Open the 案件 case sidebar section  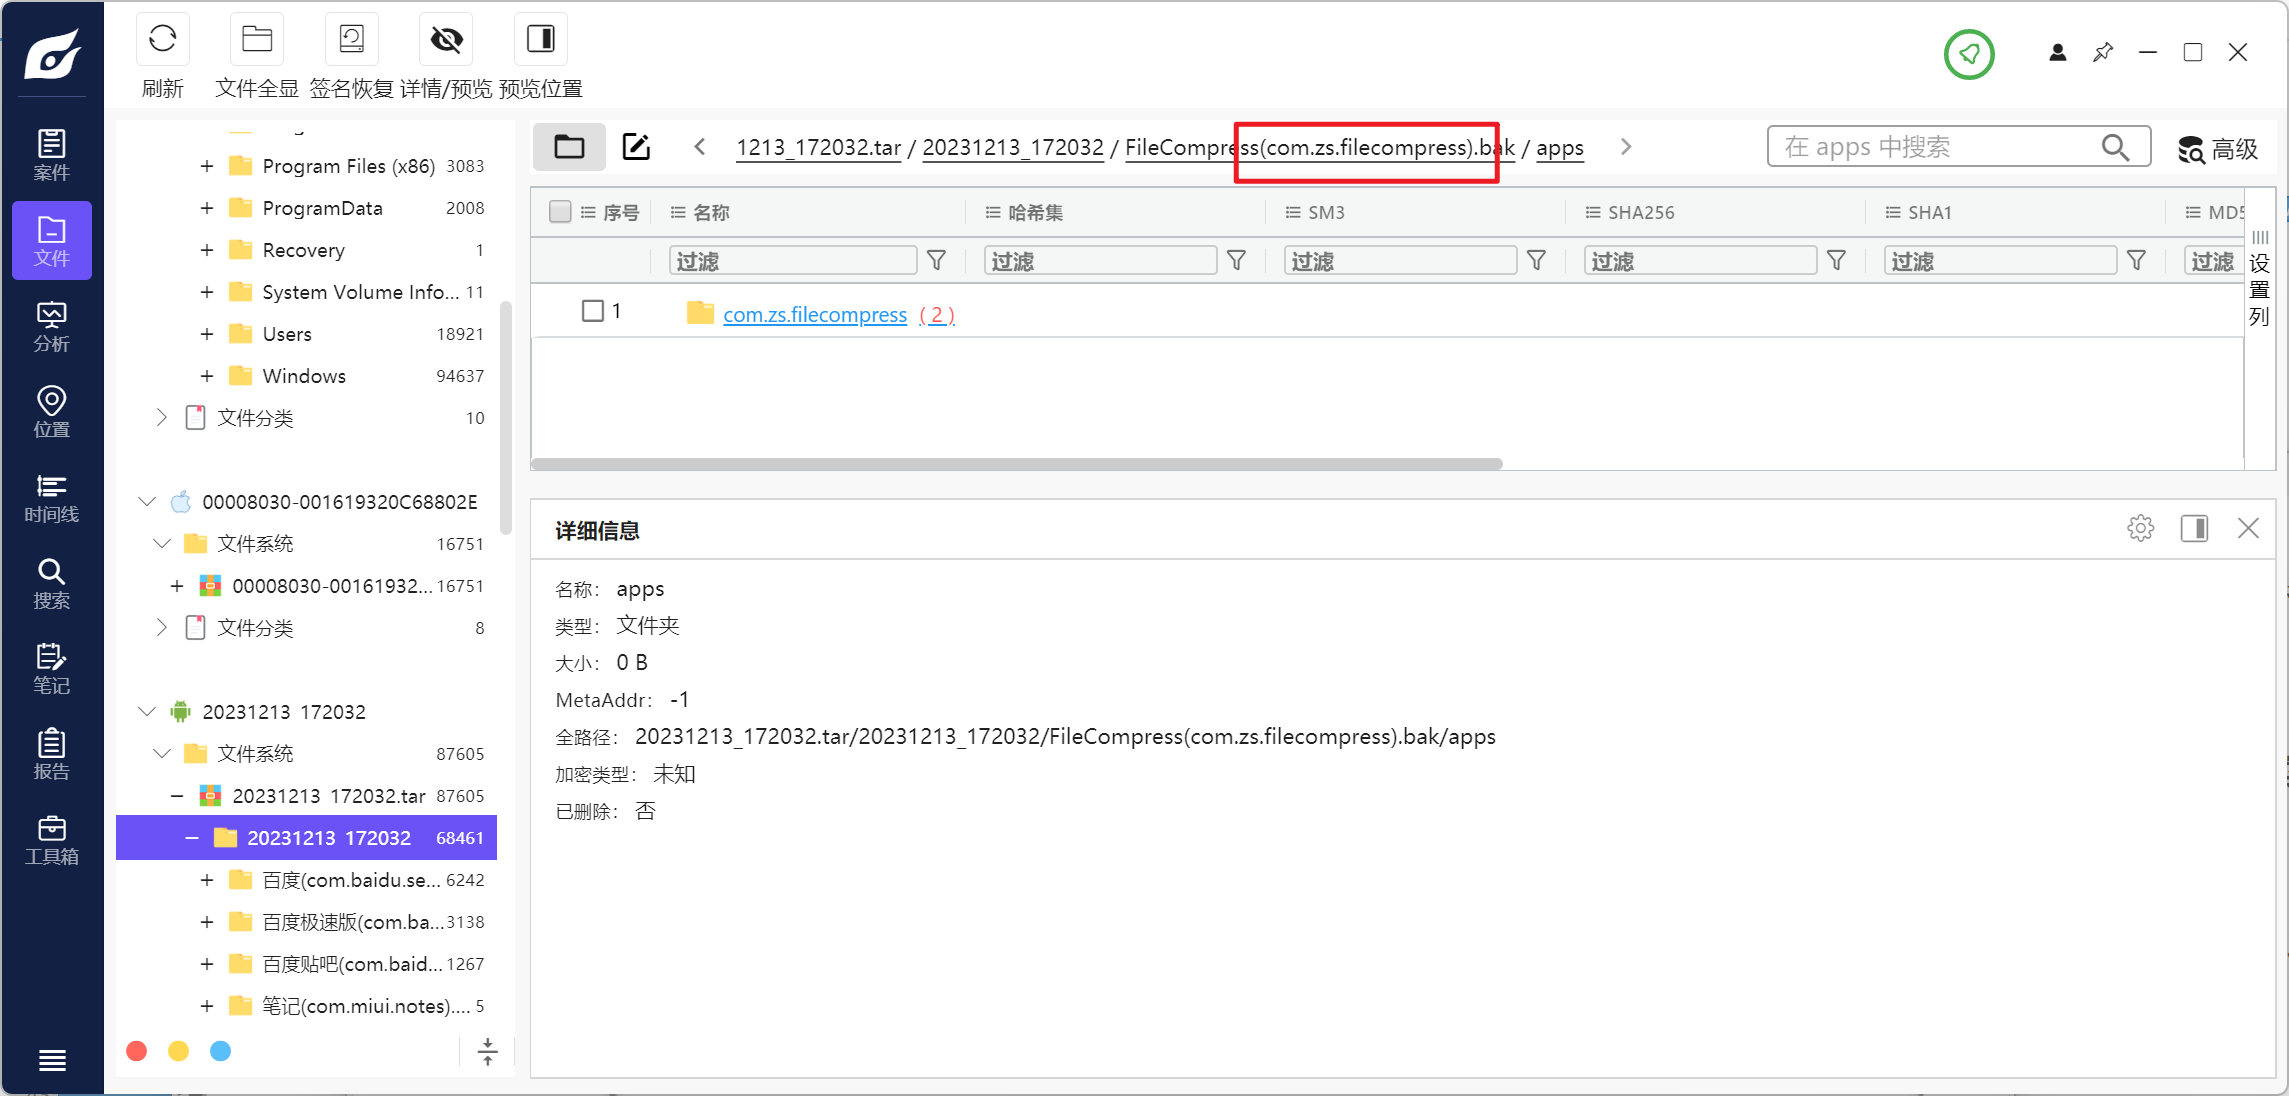[52, 155]
